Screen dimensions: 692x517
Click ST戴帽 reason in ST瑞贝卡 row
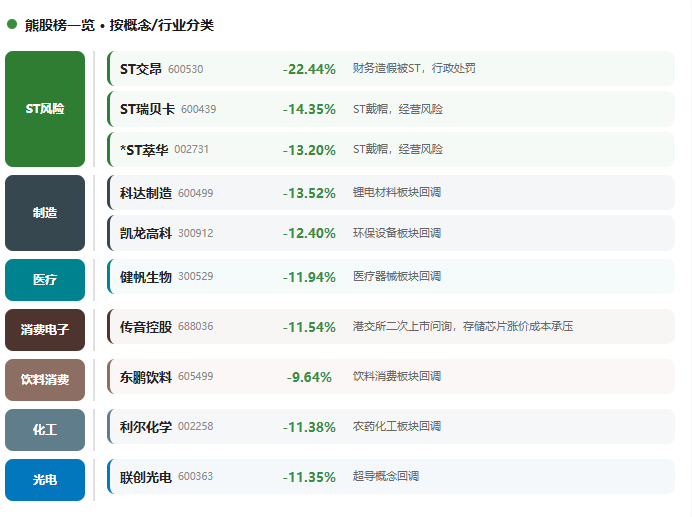pos(398,109)
